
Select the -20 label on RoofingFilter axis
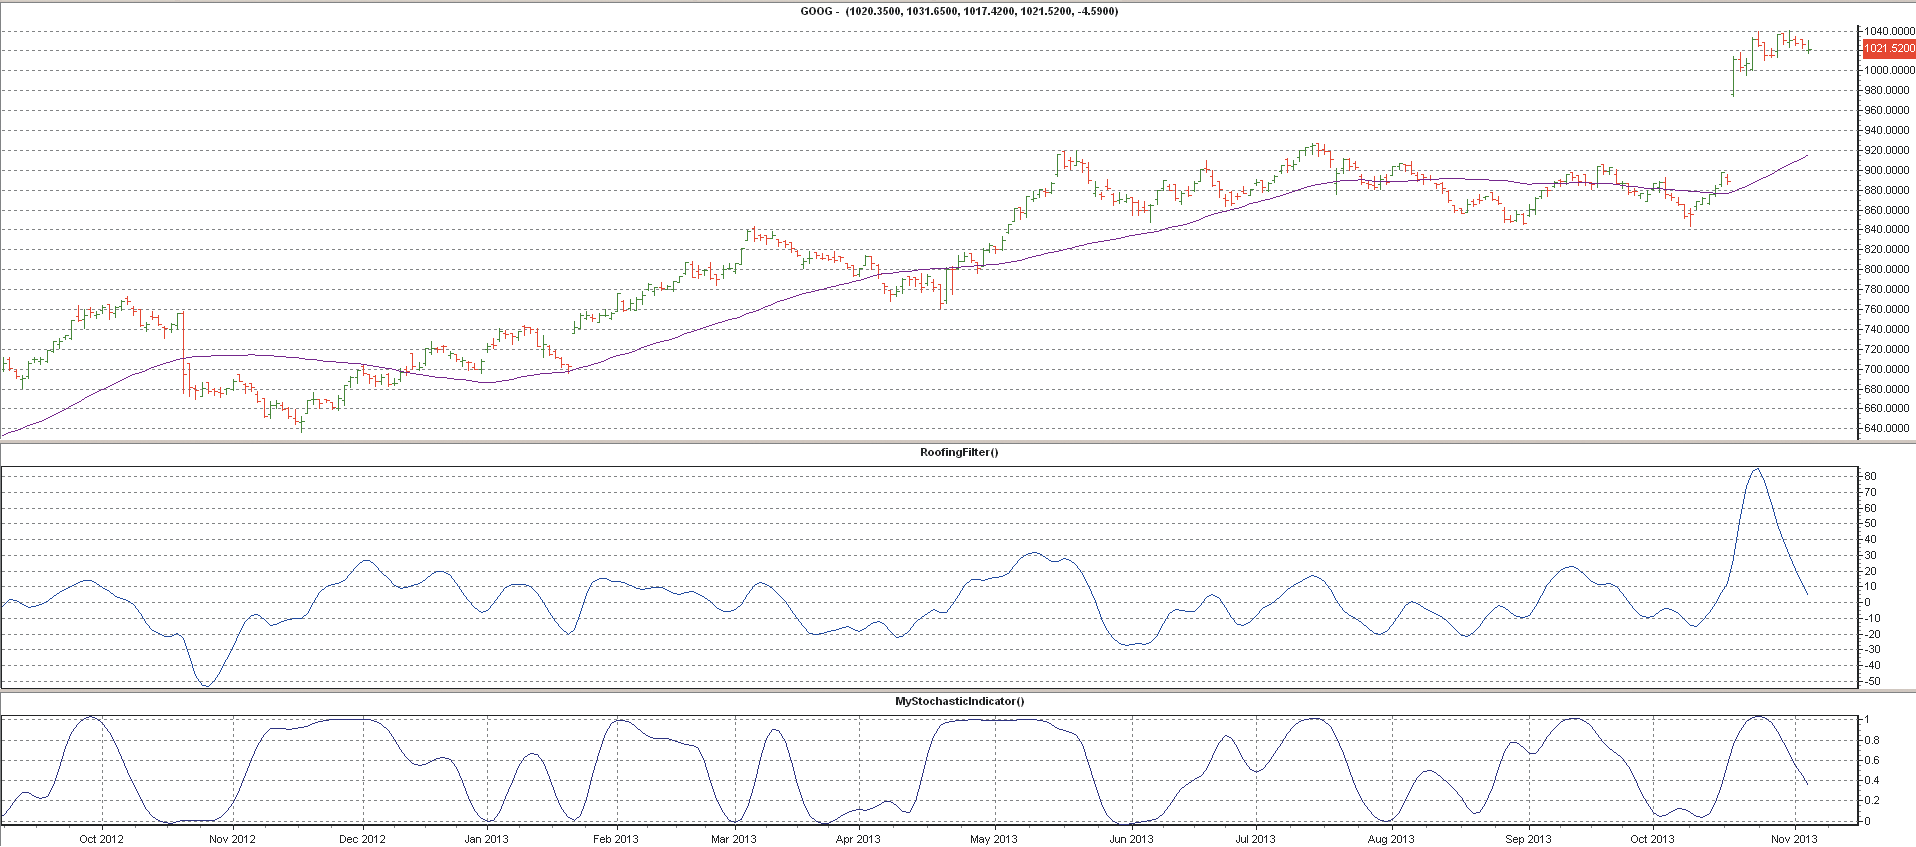pyautogui.click(x=1872, y=634)
